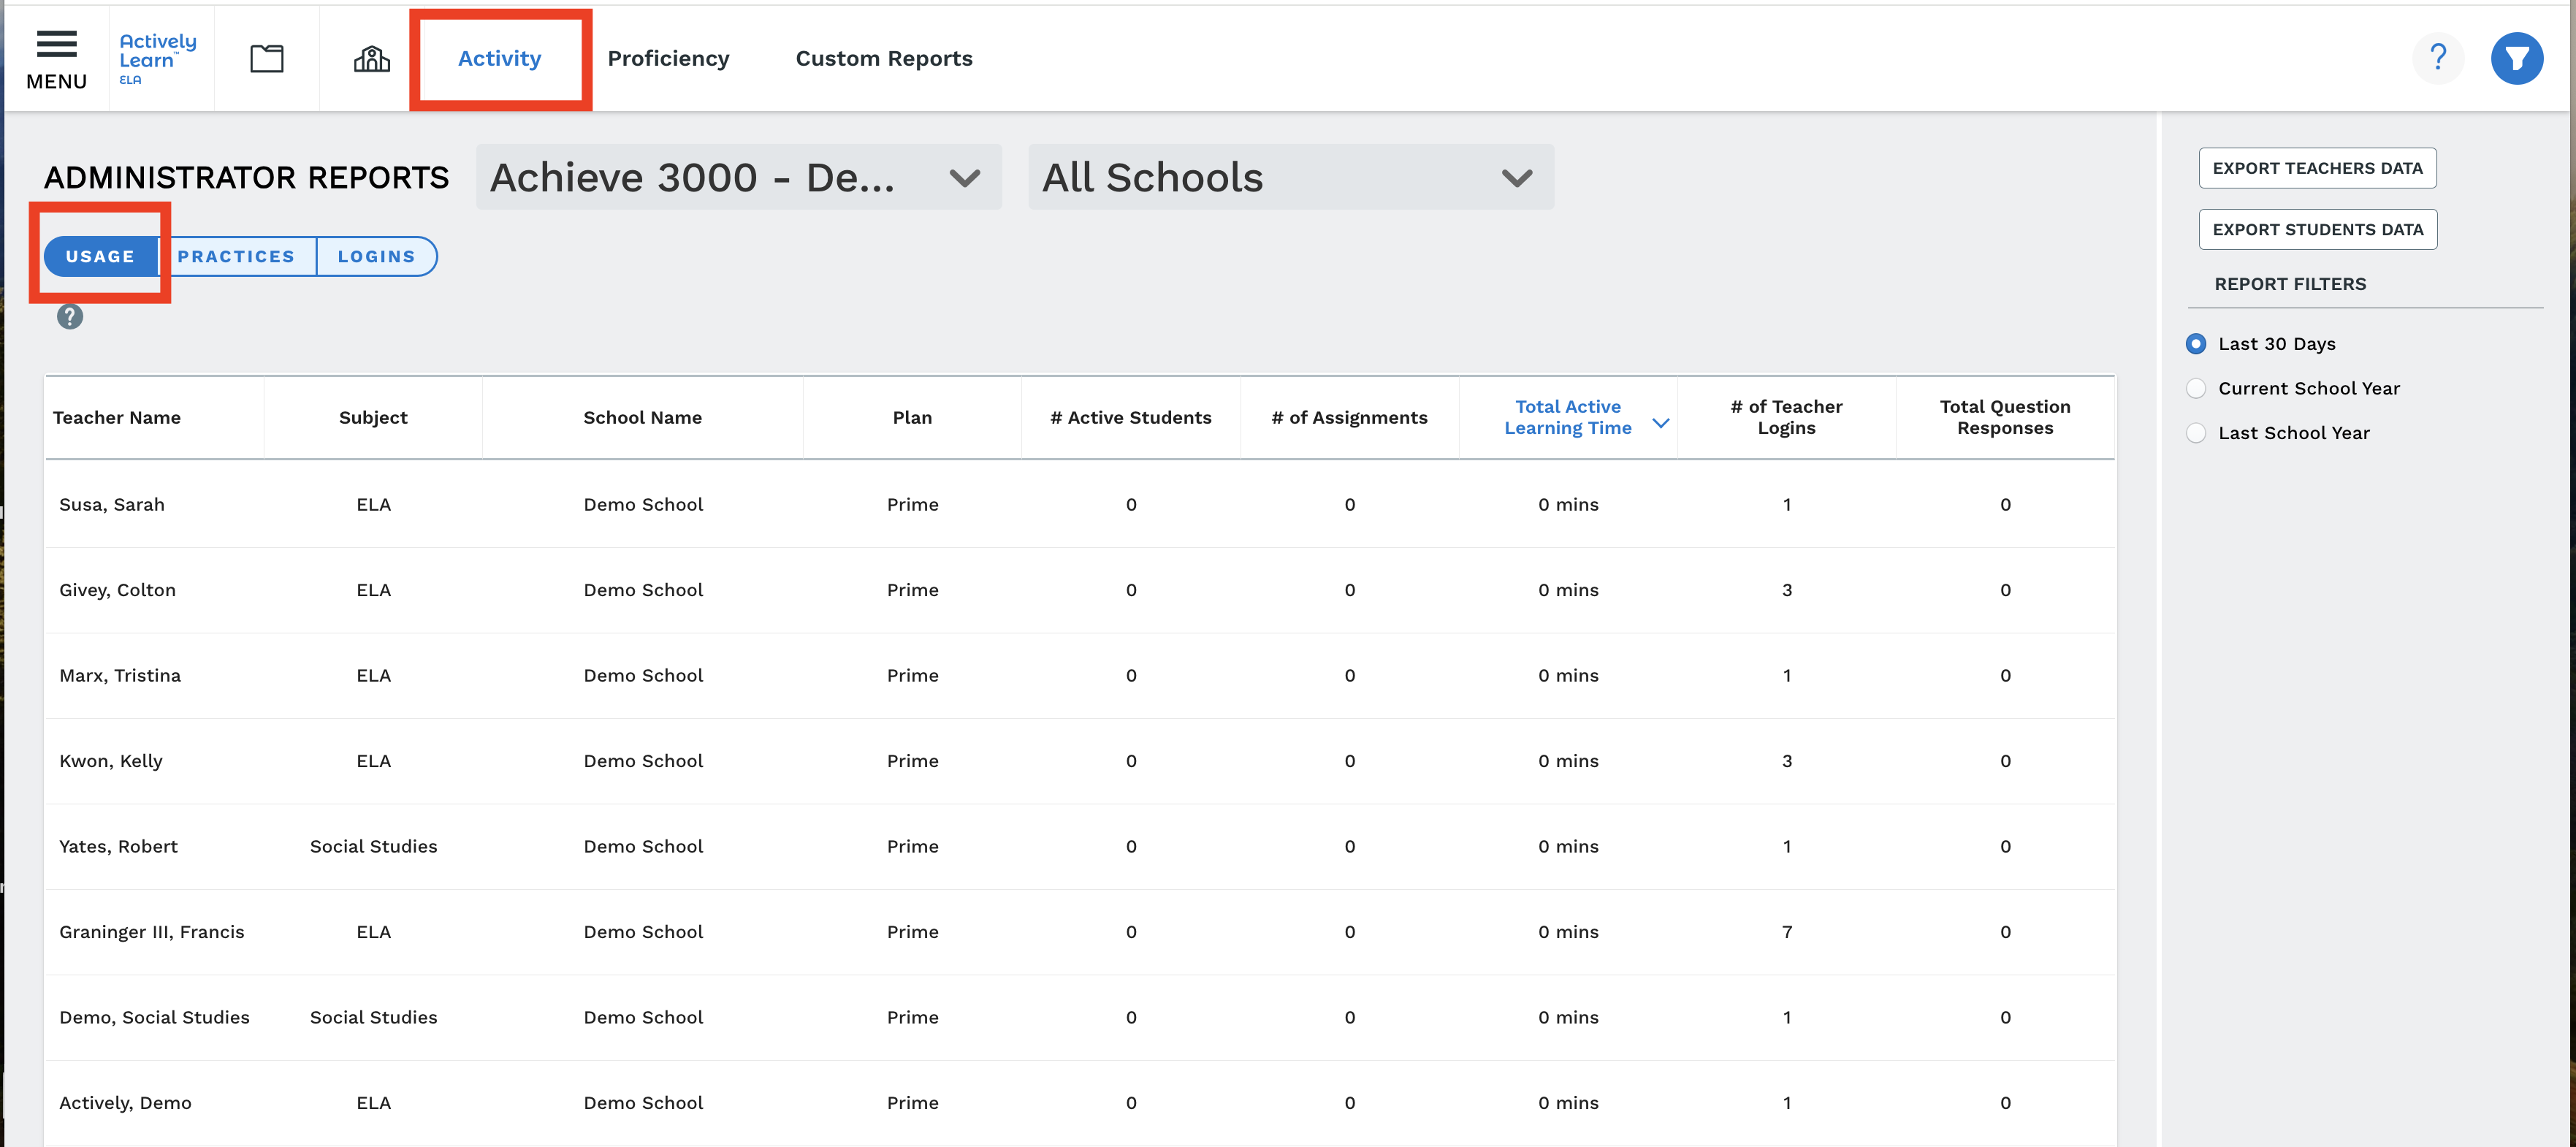
Task: Sort by School Name column header
Action: (642, 417)
